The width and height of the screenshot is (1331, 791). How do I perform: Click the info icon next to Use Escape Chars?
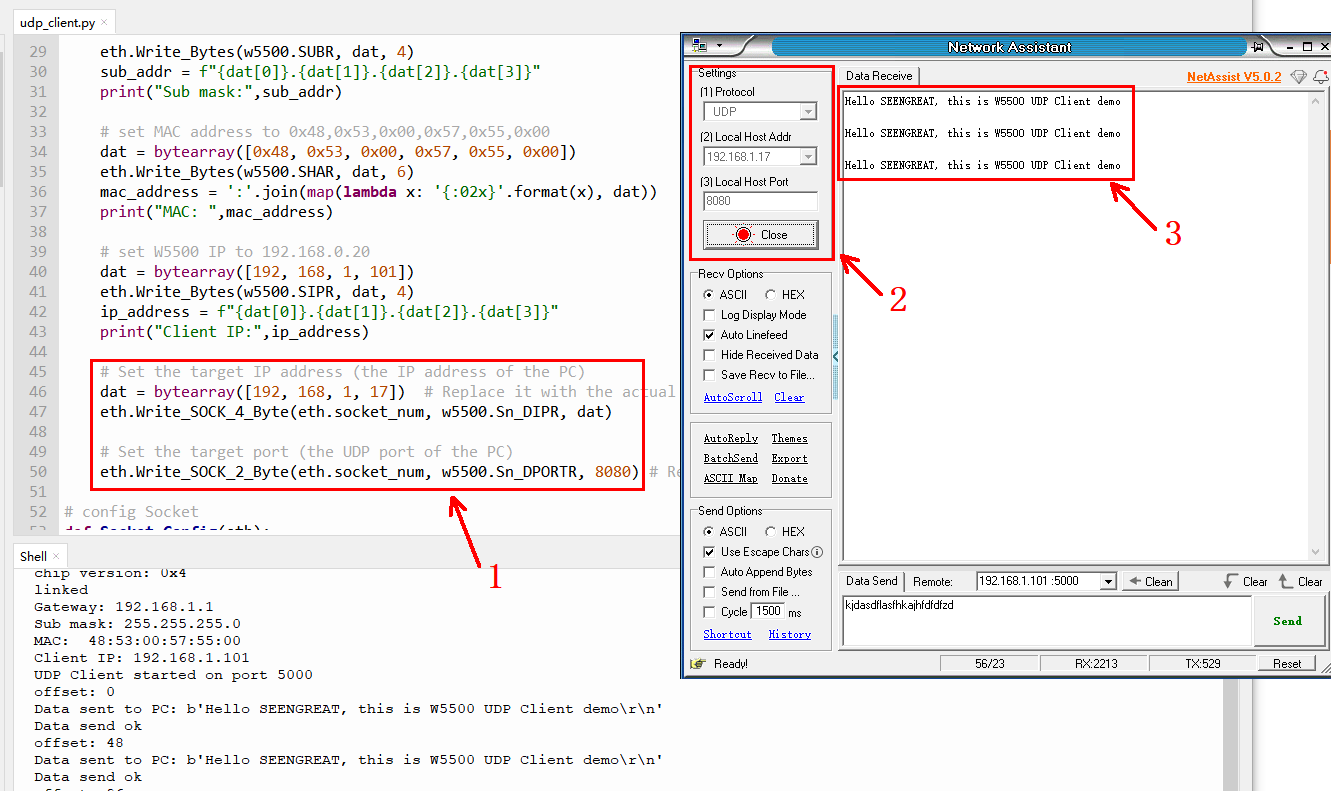[817, 552]
